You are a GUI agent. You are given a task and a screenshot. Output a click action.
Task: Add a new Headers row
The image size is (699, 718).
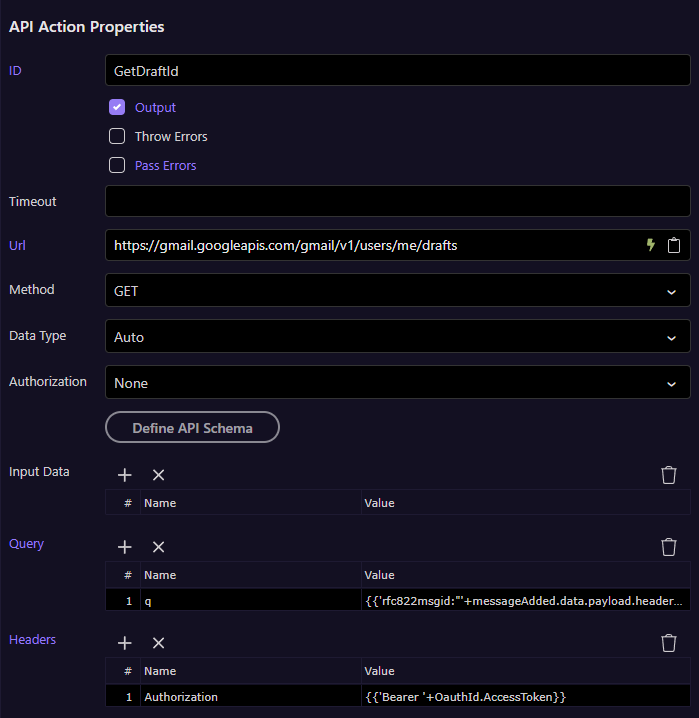coord(125,643)
